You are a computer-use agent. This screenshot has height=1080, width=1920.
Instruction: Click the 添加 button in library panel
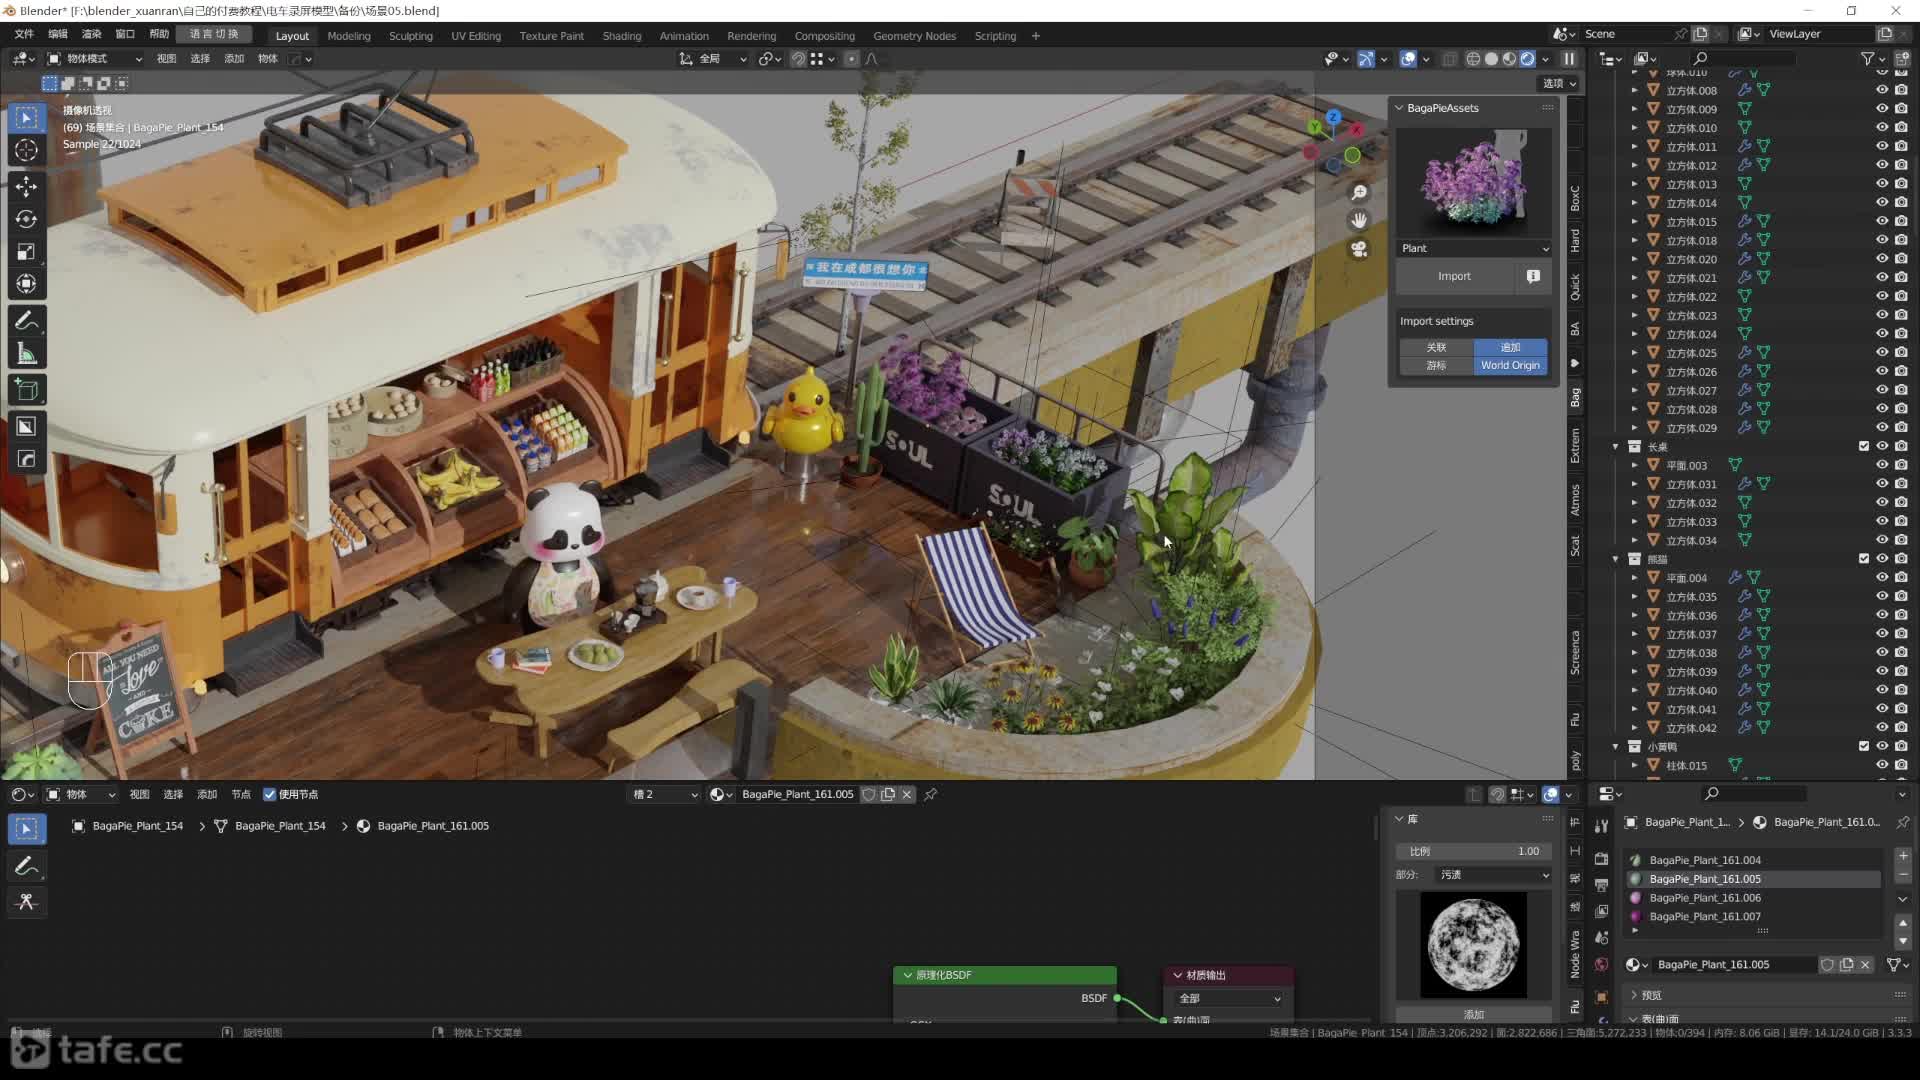[x=1474, y=1014]
